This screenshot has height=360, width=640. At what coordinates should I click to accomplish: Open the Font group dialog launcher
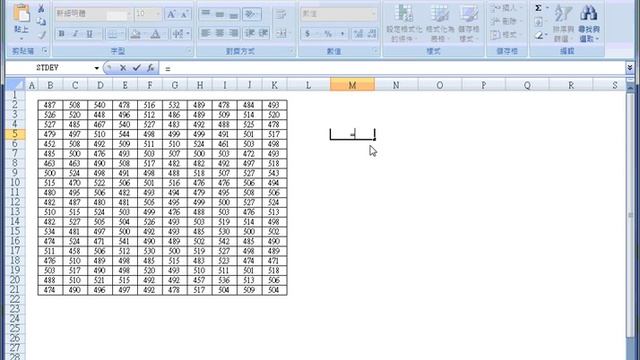coord(190,51)
